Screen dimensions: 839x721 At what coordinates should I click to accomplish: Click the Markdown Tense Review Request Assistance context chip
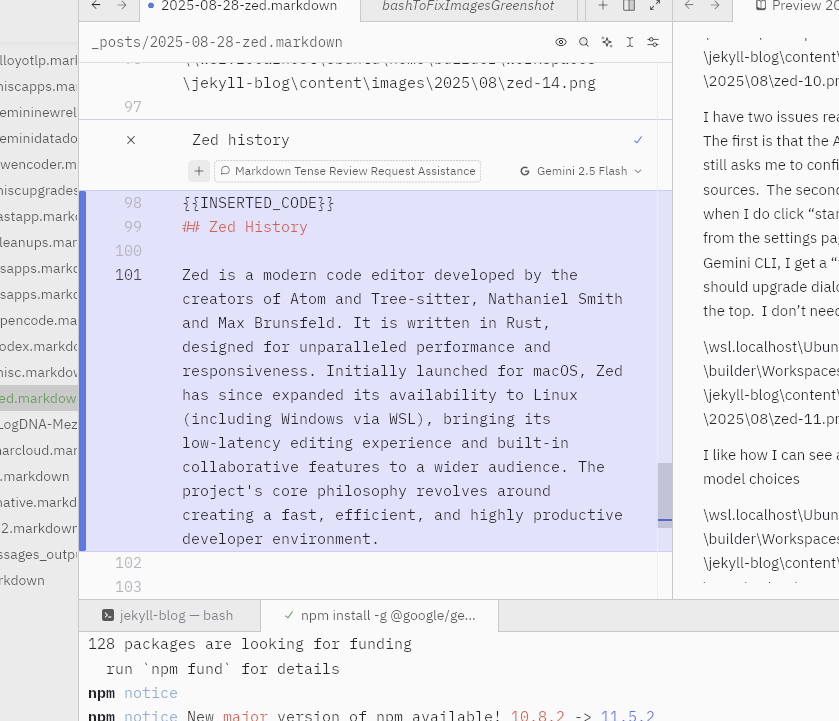pyautogui.click(x=348, y=171)
